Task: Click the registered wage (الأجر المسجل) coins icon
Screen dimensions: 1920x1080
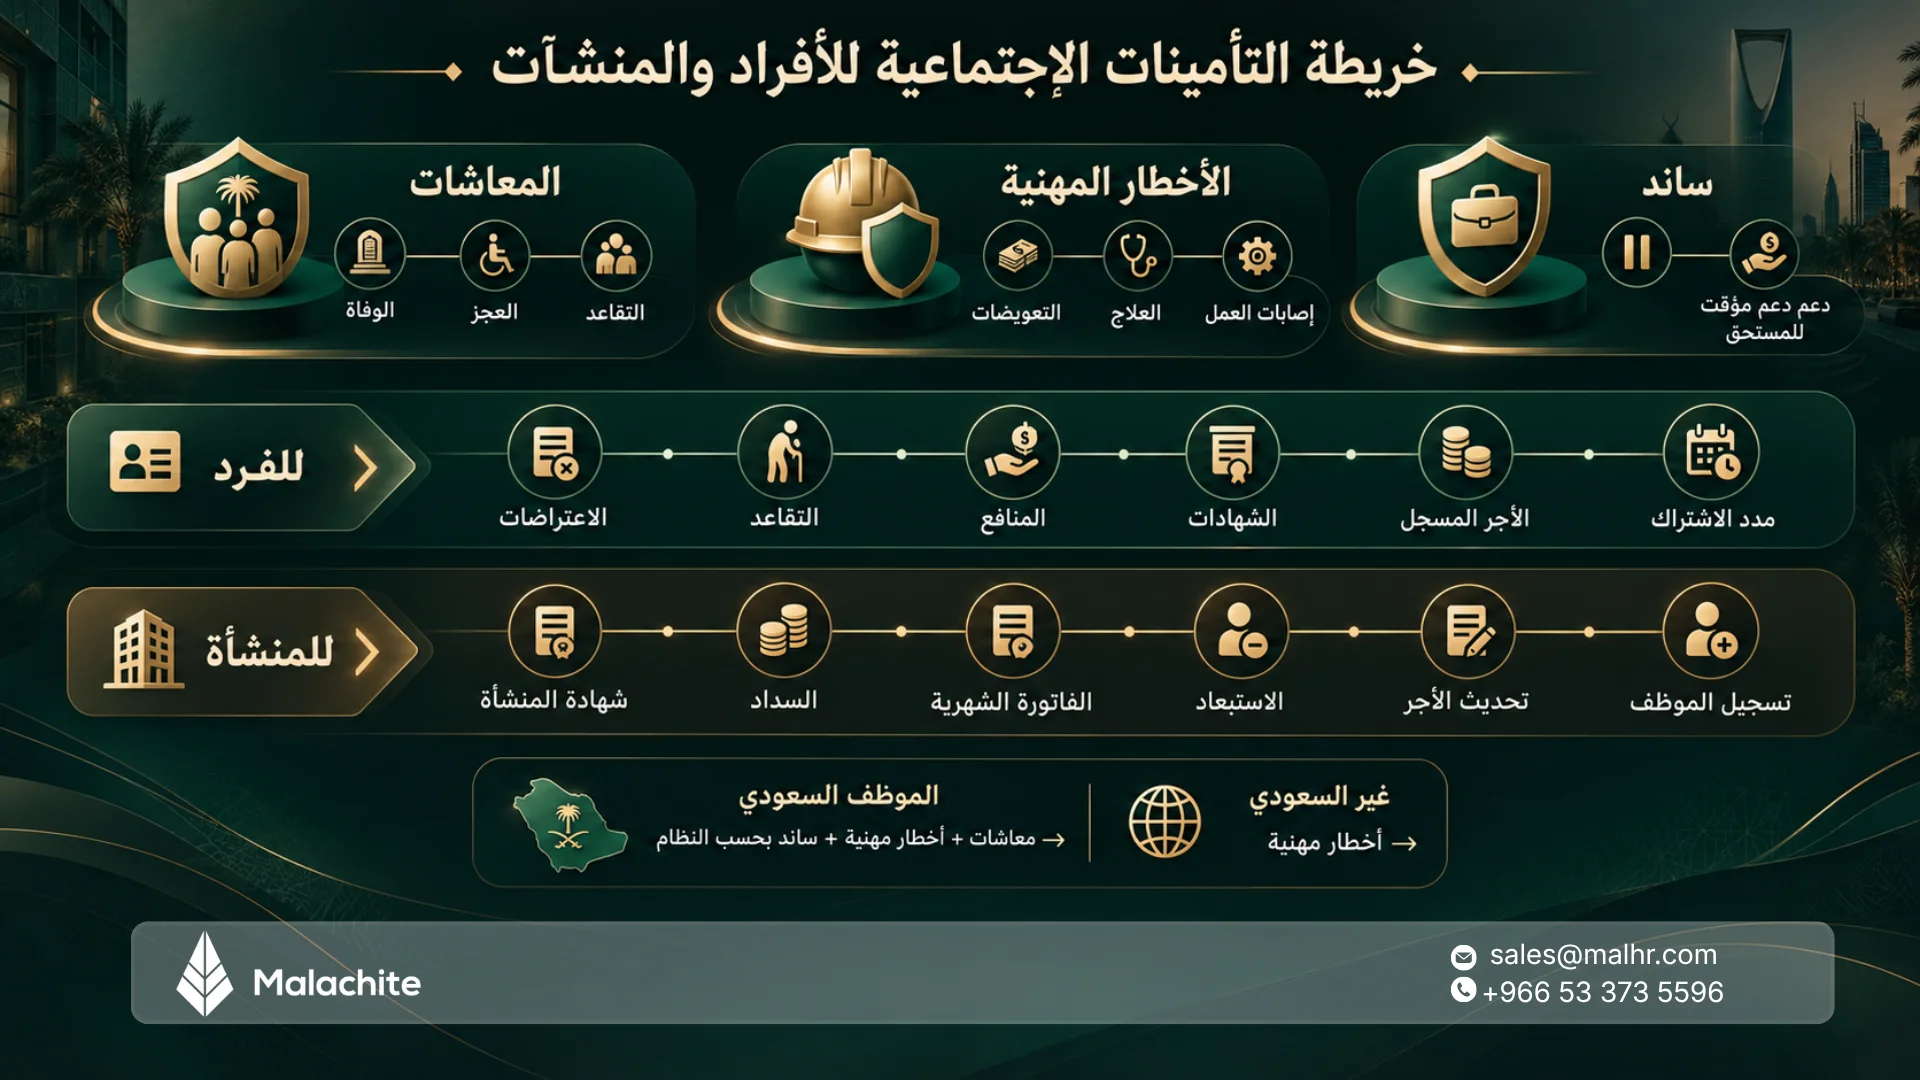Action: [x=1466, y=453]
